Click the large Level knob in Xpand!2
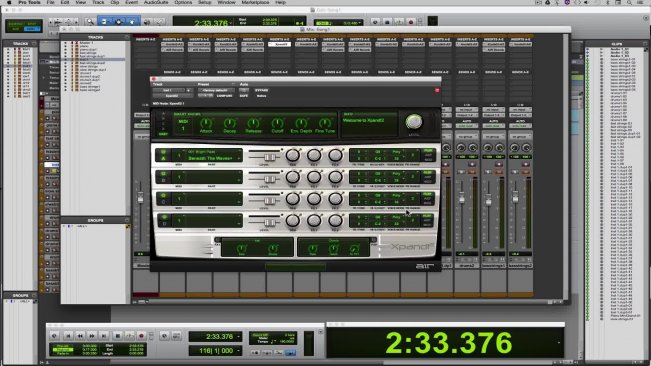The width and height of the screenshot is (651, 366). point(414,122)
